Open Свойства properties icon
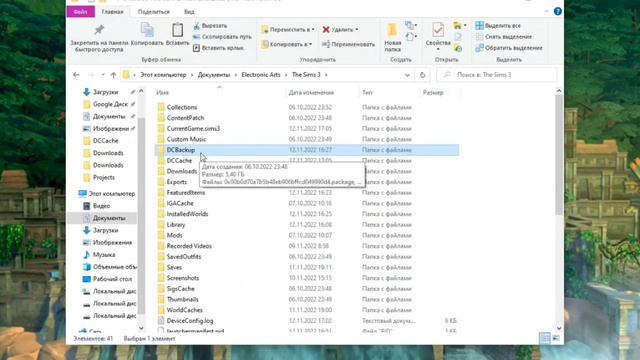 click(438, 31)
